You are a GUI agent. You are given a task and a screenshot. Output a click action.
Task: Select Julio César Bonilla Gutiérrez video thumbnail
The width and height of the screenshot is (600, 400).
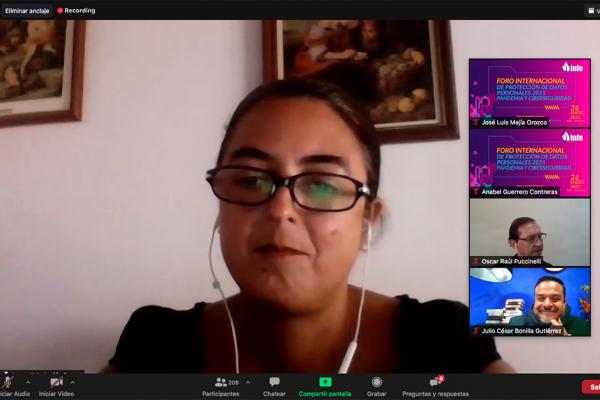click(x=530, y=302)
